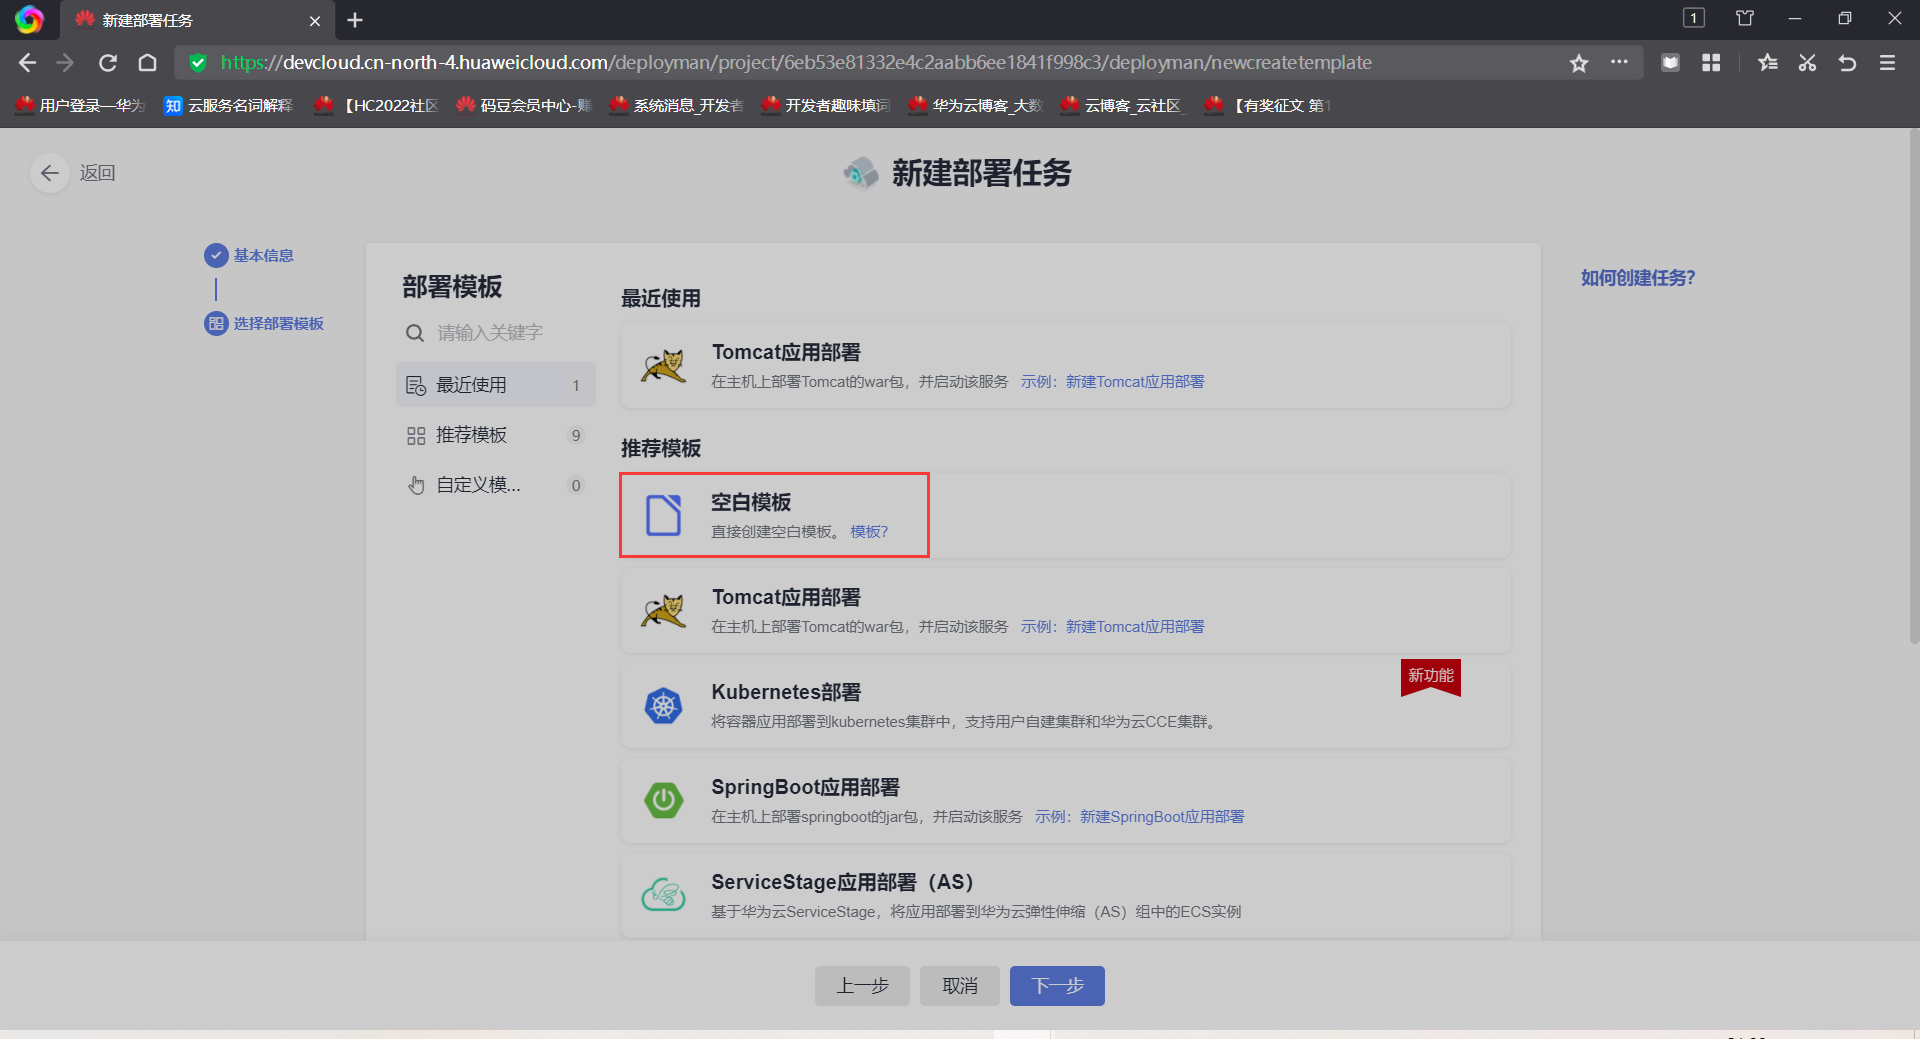Screen dimensions: 1920x1039
Task: Open the browser apps grid icon
Action: (1711, 63)
